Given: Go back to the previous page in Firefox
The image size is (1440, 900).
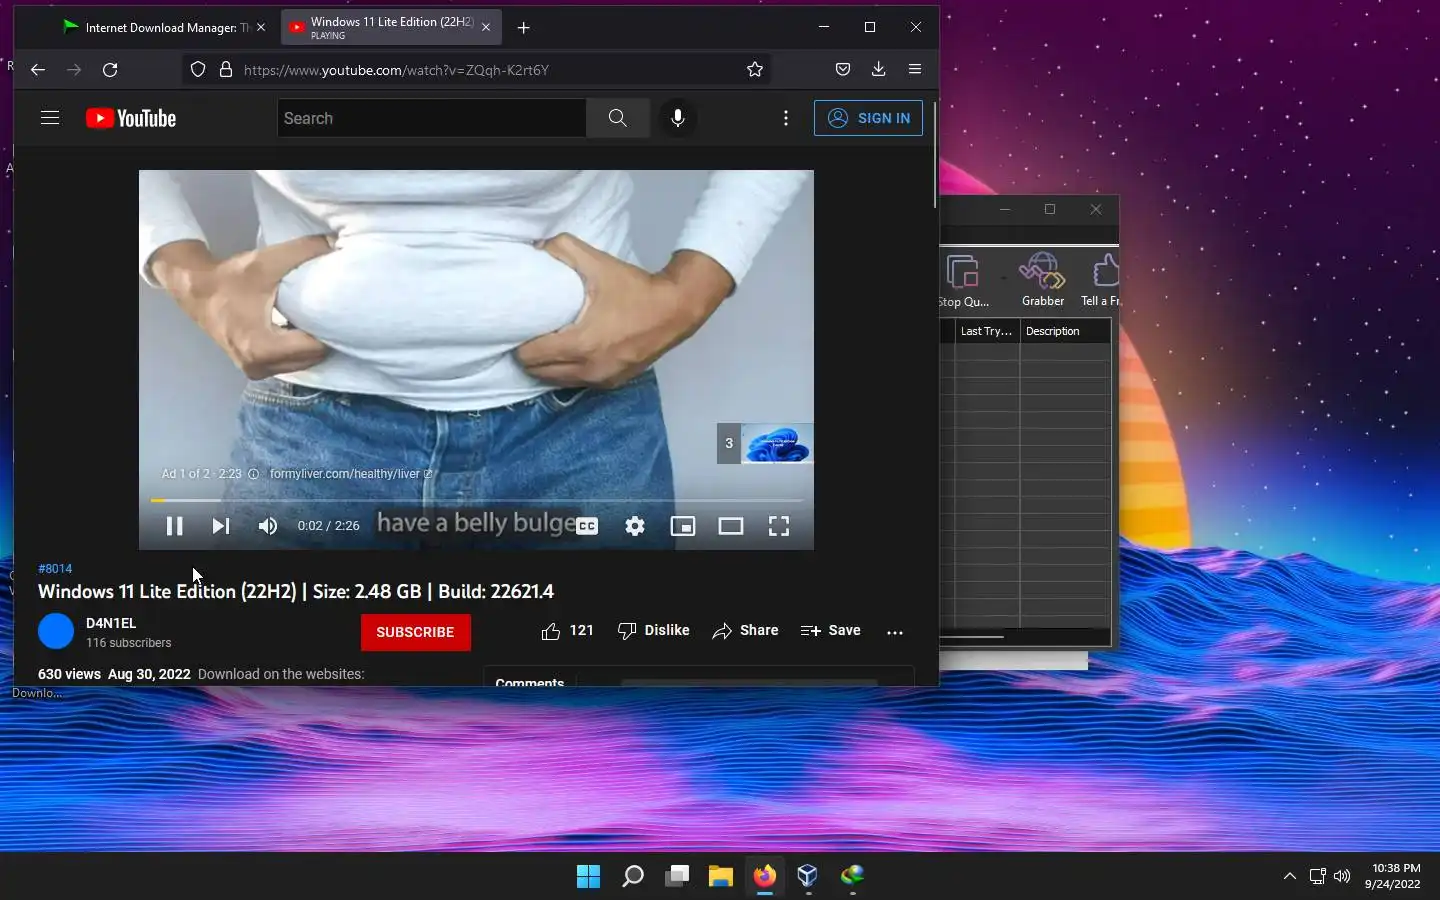Looking at the screenshot, I should pos(38,70).
